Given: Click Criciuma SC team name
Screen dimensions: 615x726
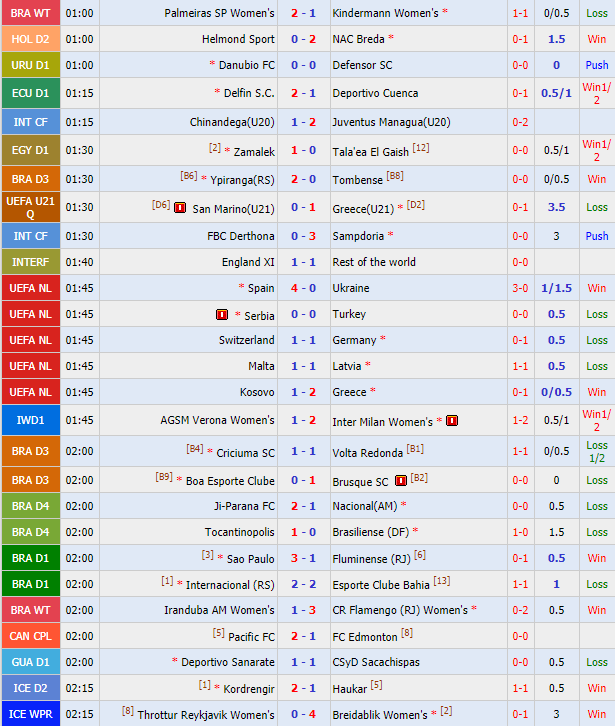Looking at the screenshot, I should point(245,453).
